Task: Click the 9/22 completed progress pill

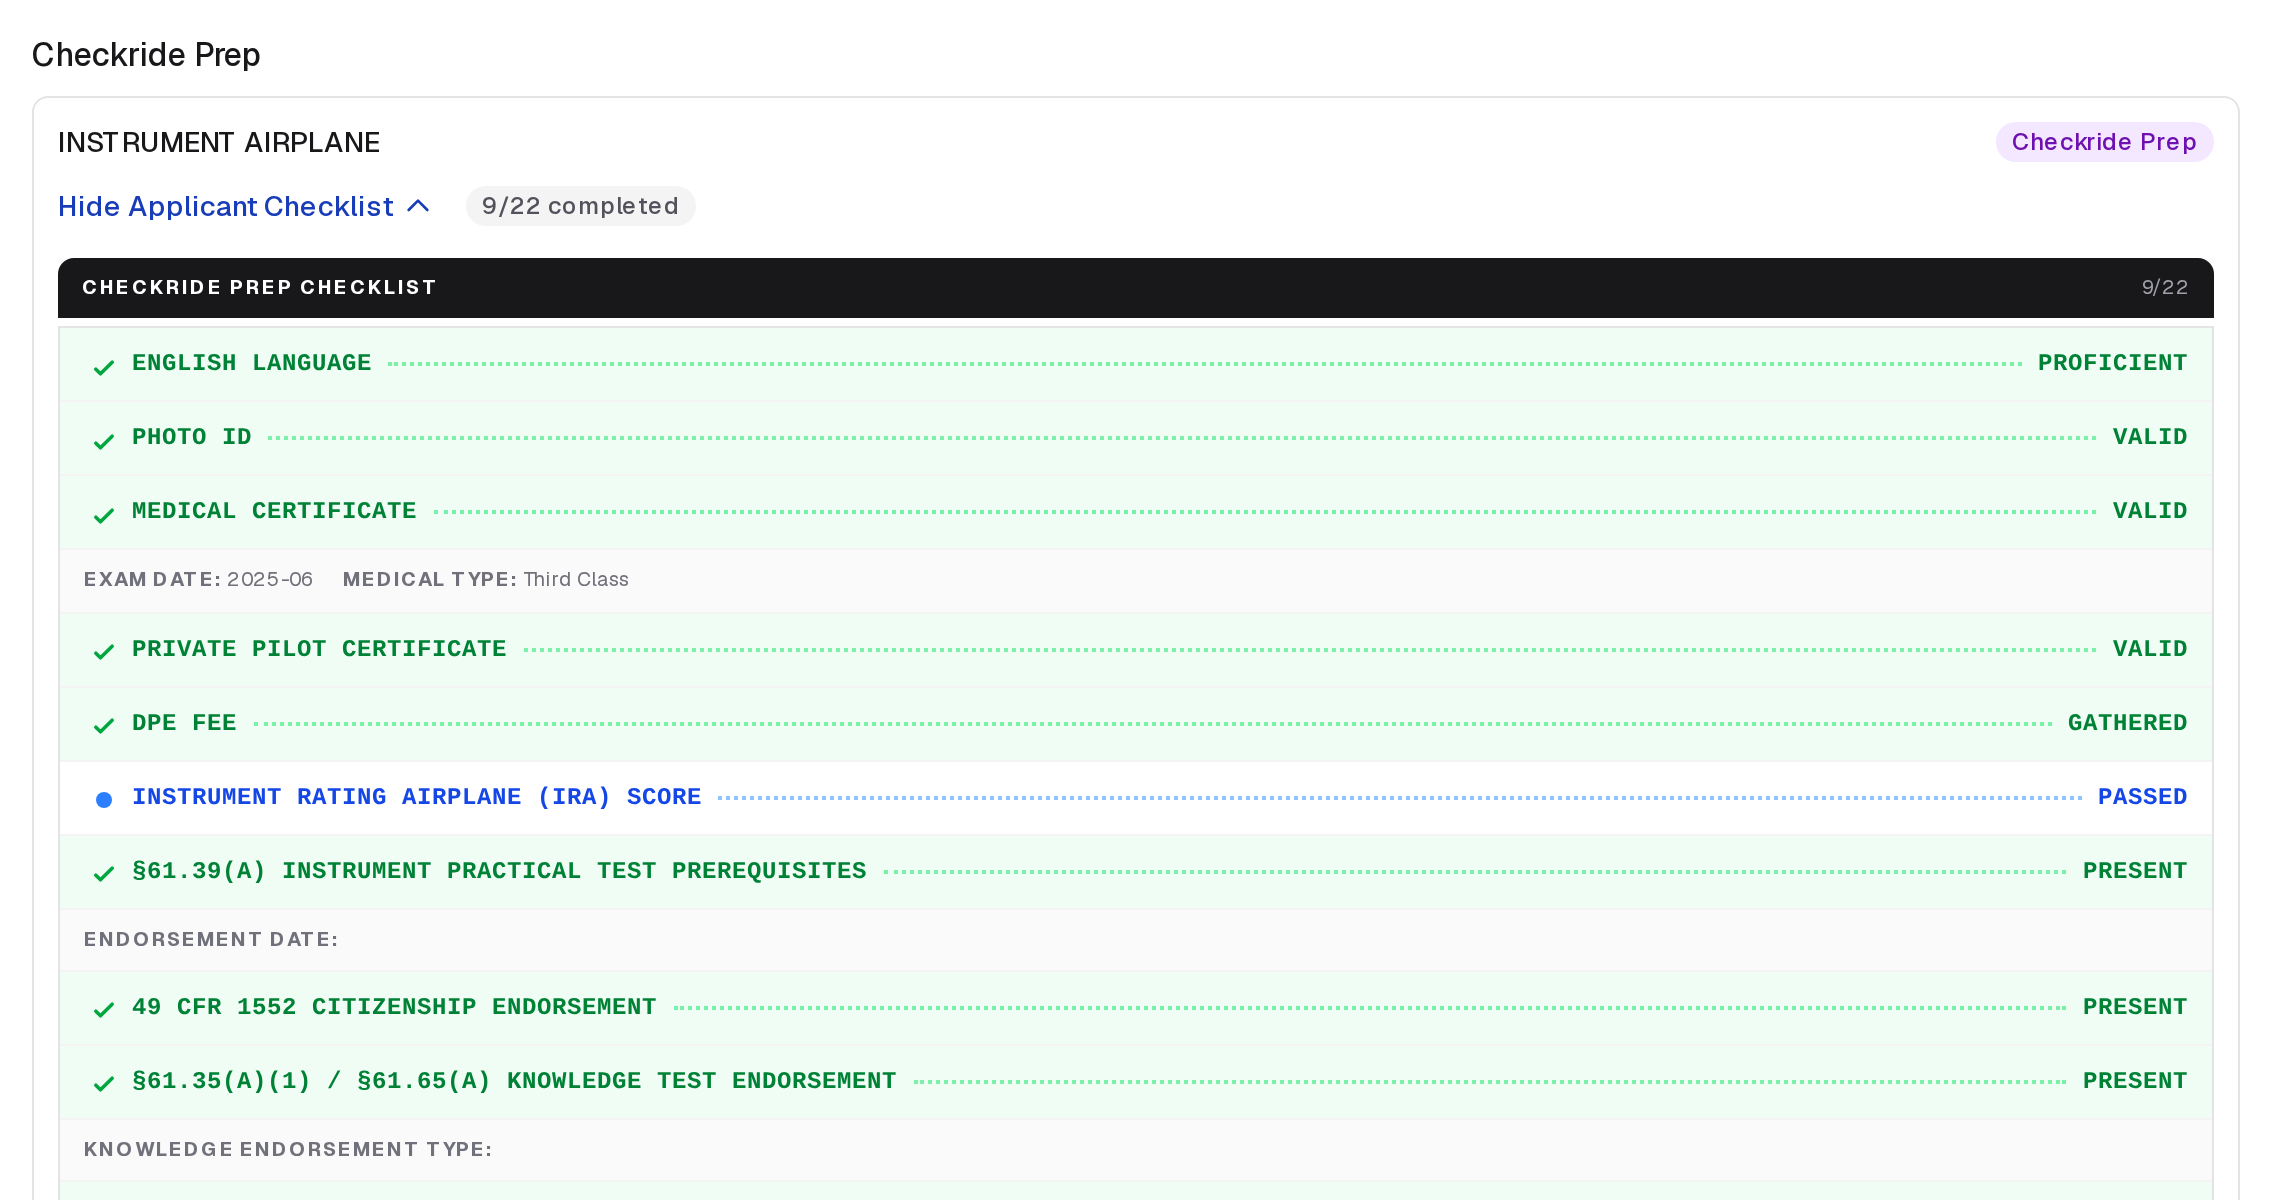Action: pos(580,206)
